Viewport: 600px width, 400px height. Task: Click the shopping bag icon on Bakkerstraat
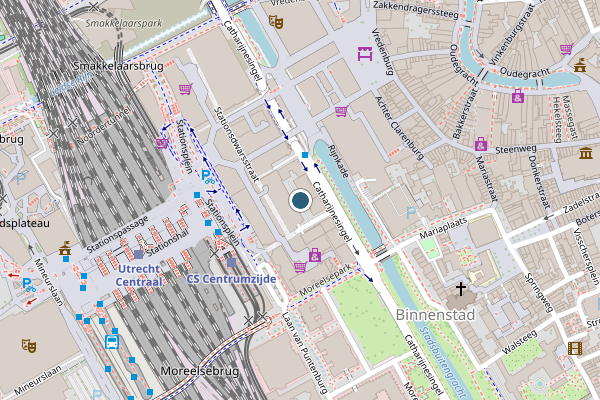tap(518, 96)
